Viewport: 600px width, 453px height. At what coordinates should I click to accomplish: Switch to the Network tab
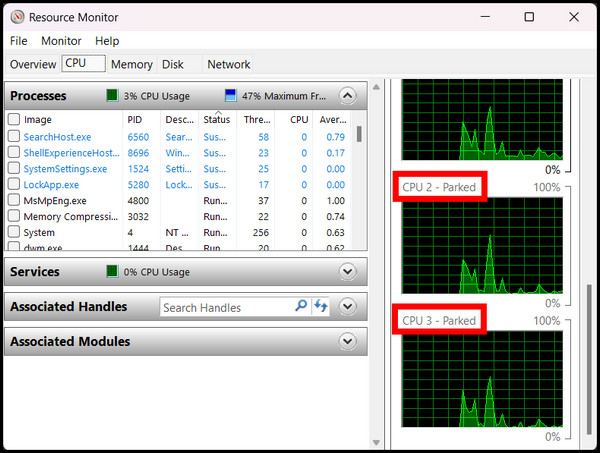coord(228,64)
